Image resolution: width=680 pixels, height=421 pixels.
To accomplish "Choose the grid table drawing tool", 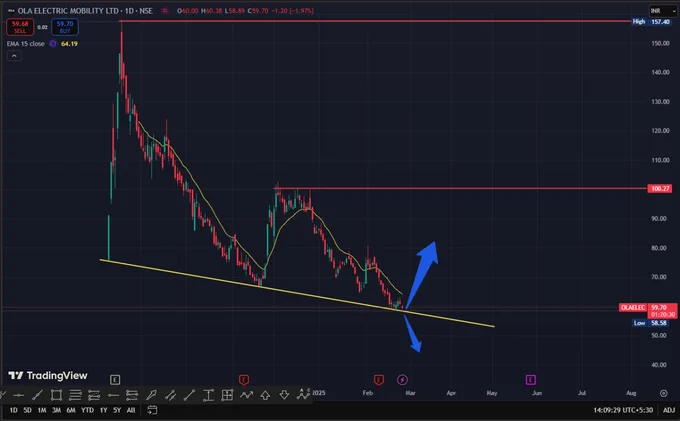I will (x=227, y=395).
